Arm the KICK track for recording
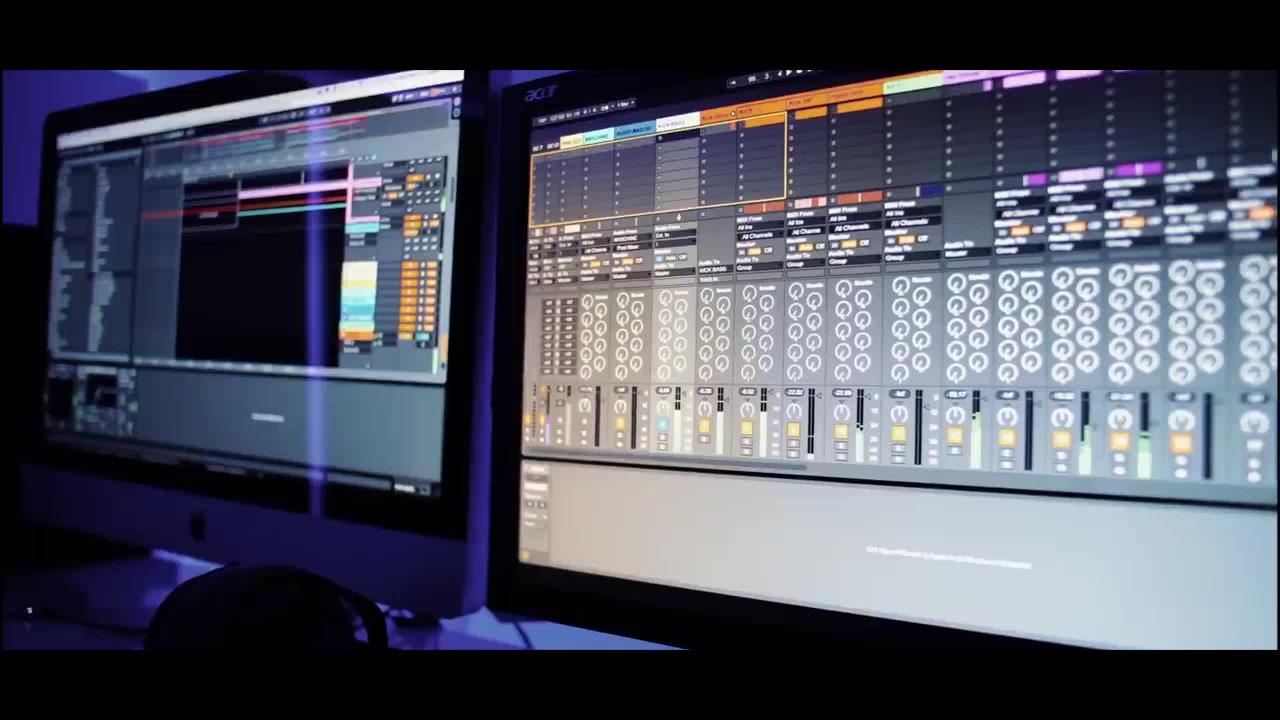Viewport: 1280px width, 720px height. pyautogui.click(x=746, y=450)
